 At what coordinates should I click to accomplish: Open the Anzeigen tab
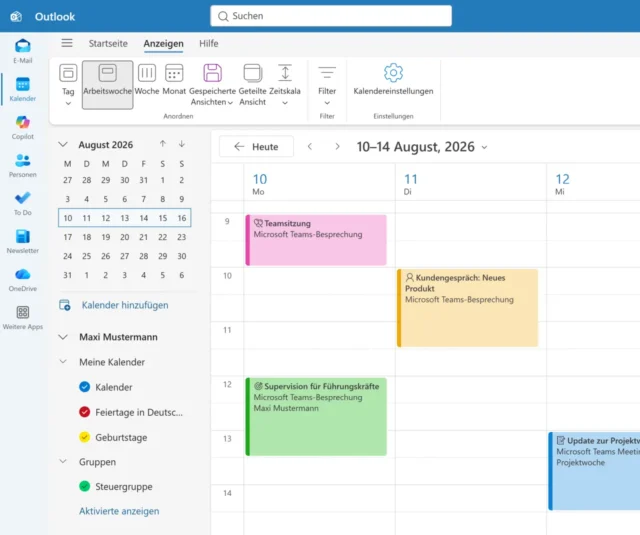coord(163,44)
